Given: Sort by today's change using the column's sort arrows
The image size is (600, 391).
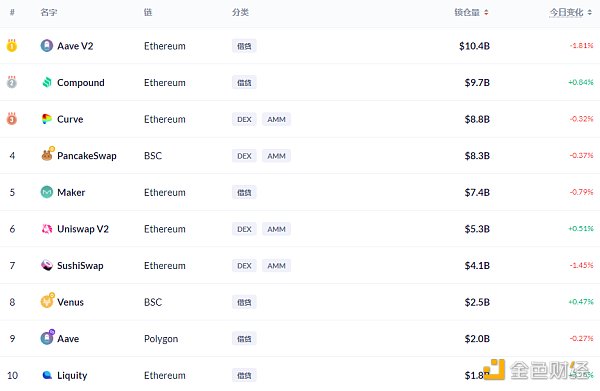Looking at the screenshot, I should pyautogui.click(x=590, y=13).
